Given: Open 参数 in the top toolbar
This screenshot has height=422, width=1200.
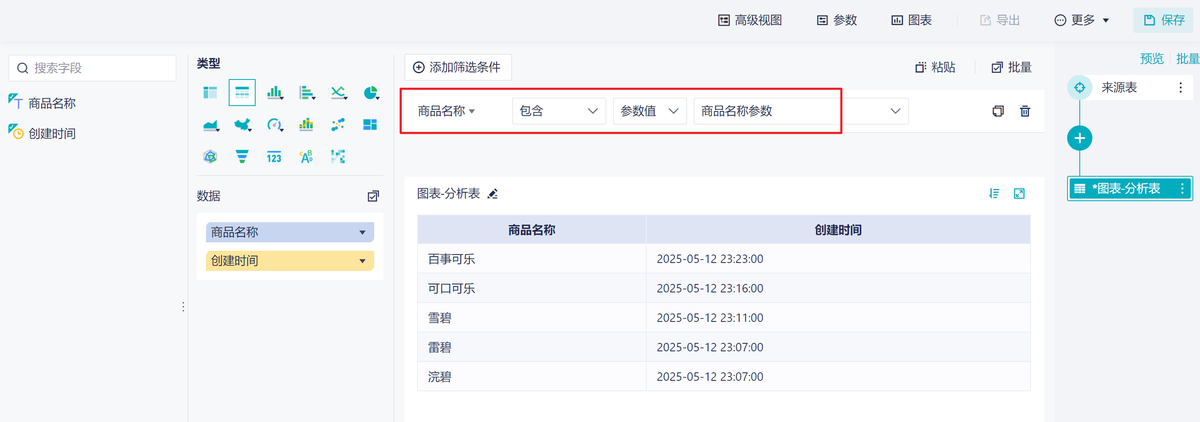Looking at the screenshot, I should pos(837,20).
